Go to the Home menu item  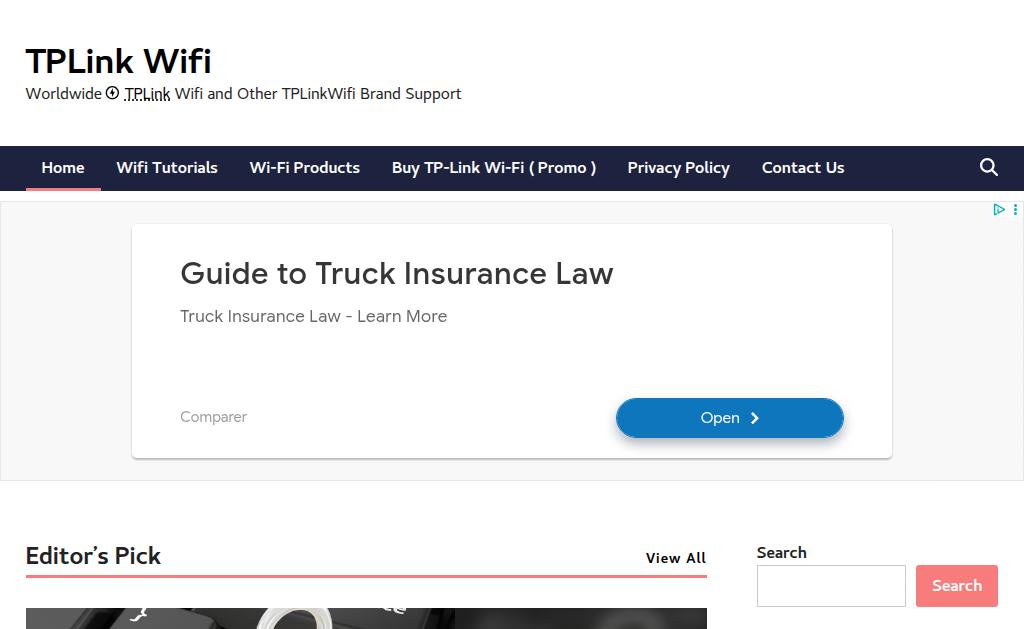pos(63,168)
